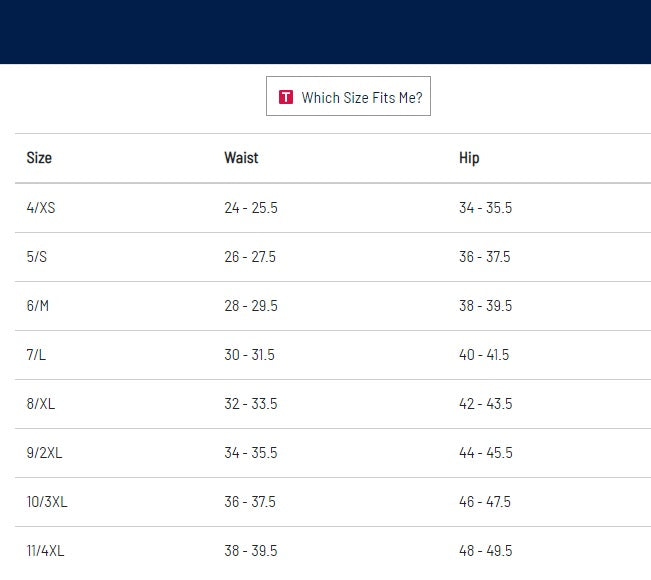Click hip measurement 44 - 45.5

485,453
